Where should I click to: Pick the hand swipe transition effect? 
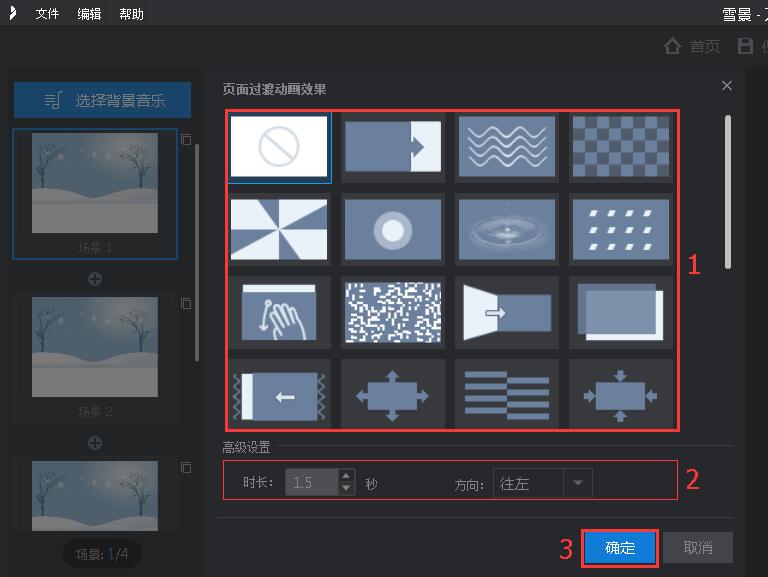pos(279,312)
